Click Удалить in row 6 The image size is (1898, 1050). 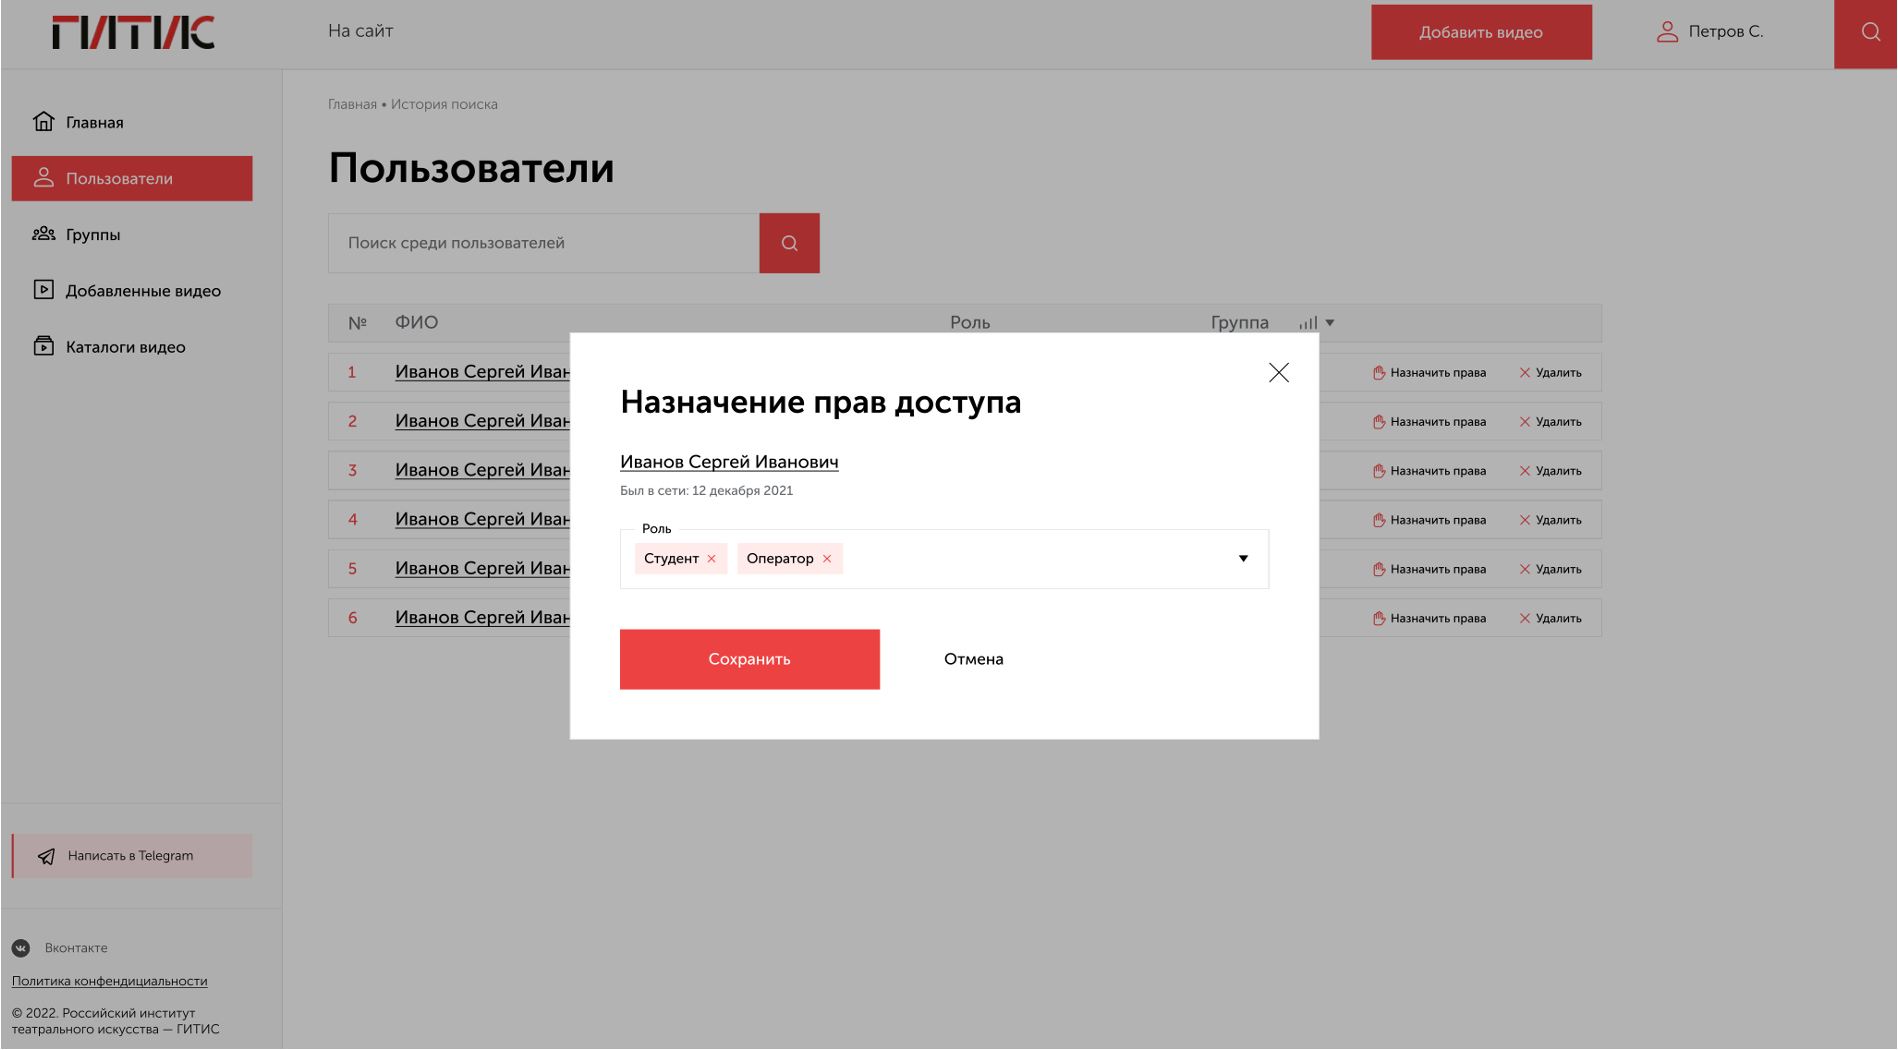[1550, 618]
